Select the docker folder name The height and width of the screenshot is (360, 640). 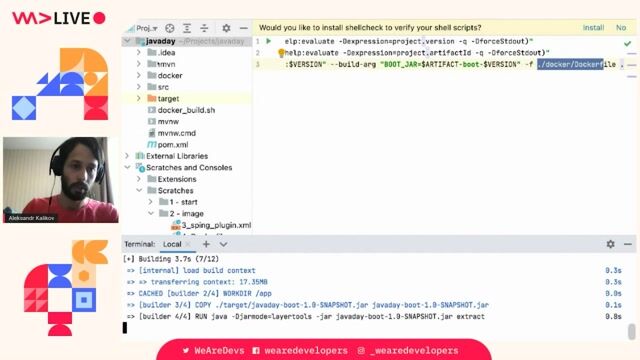(170, 76)
